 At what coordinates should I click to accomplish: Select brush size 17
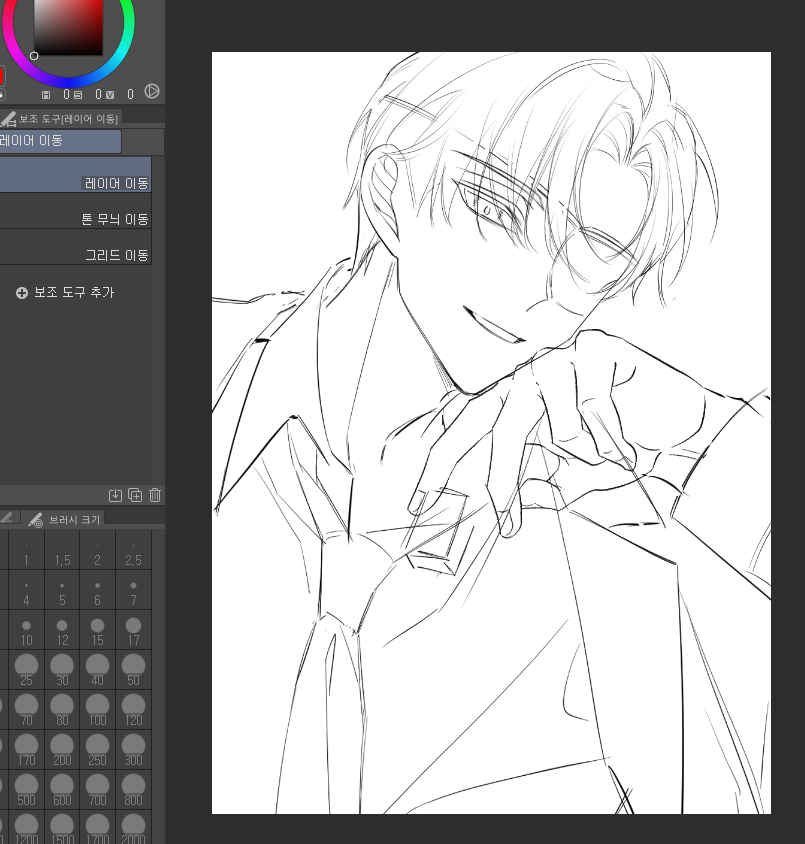[x=133, y=630]
